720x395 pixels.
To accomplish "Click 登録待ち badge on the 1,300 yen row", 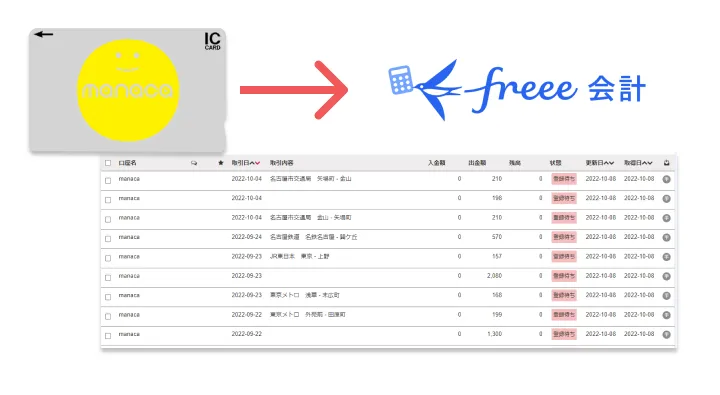I will point(564,334).
